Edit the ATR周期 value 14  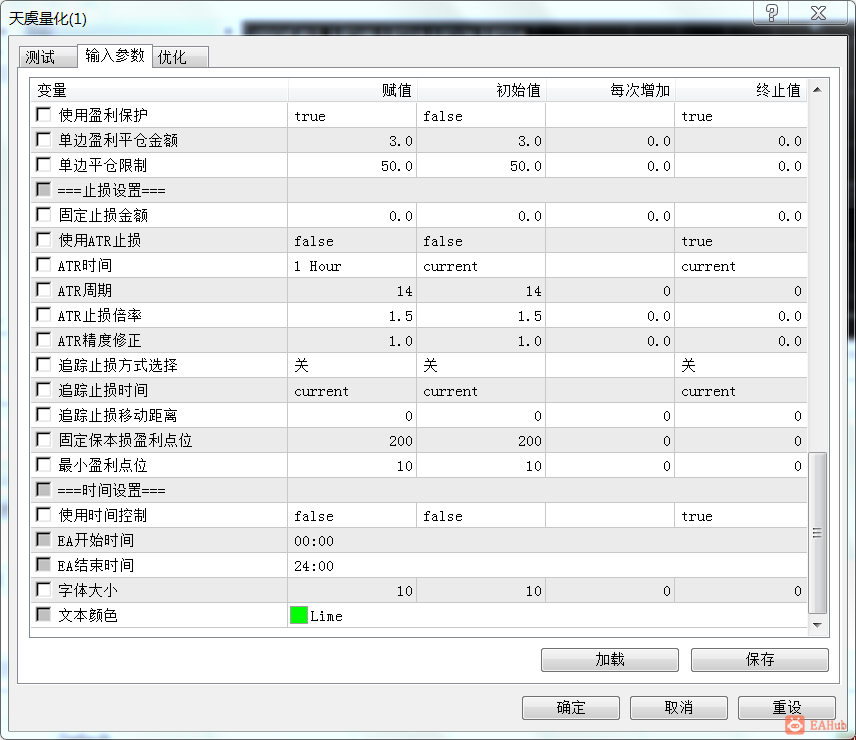(x=352, y=290)
